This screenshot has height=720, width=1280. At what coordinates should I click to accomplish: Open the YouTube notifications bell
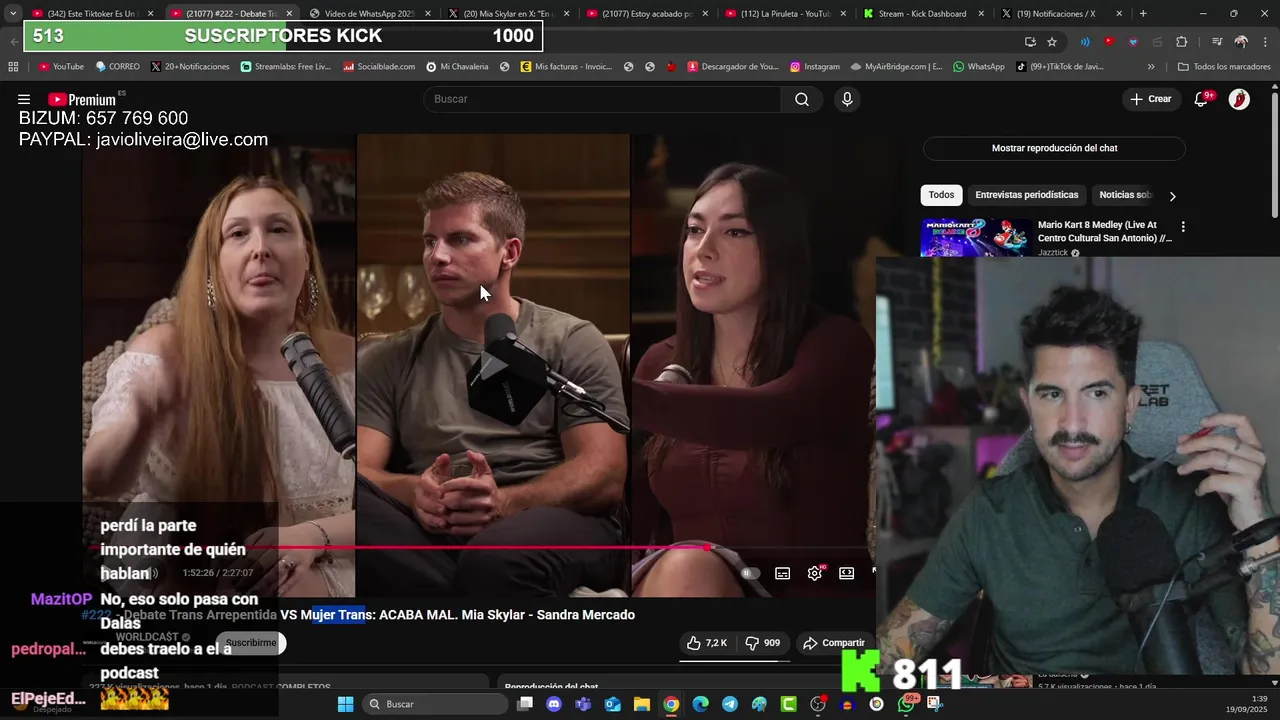click(x=1202, y=99)
